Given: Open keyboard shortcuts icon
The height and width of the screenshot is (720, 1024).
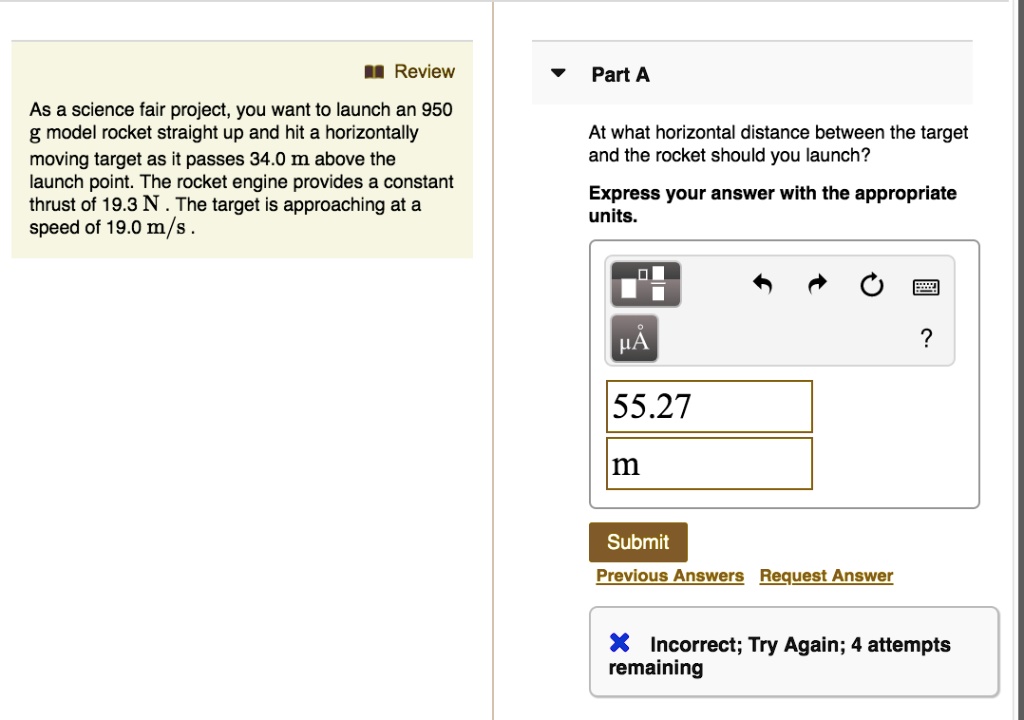Looking at the screenshot, I should [926, 288].
